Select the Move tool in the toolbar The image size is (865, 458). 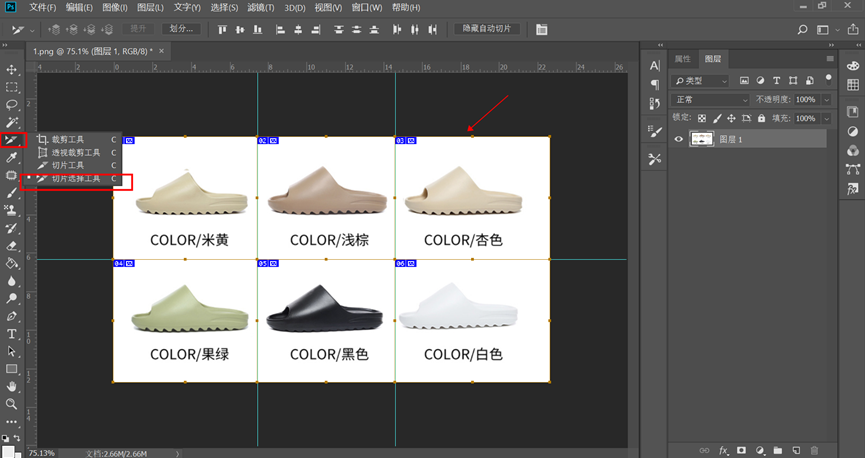click(x=12, y=69)
